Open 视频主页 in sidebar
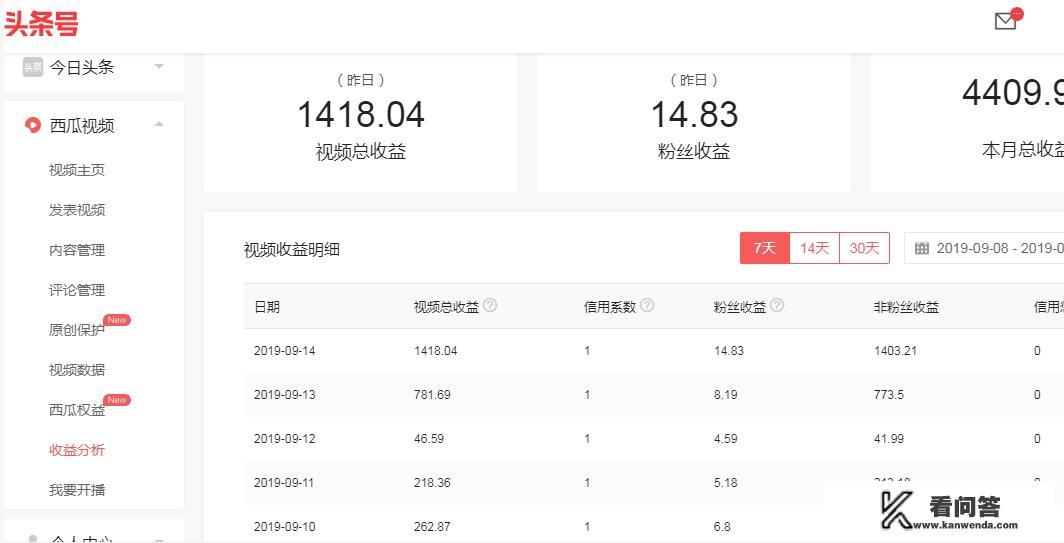The height and width of the screenshot is (543, 1064). [77, 170]
